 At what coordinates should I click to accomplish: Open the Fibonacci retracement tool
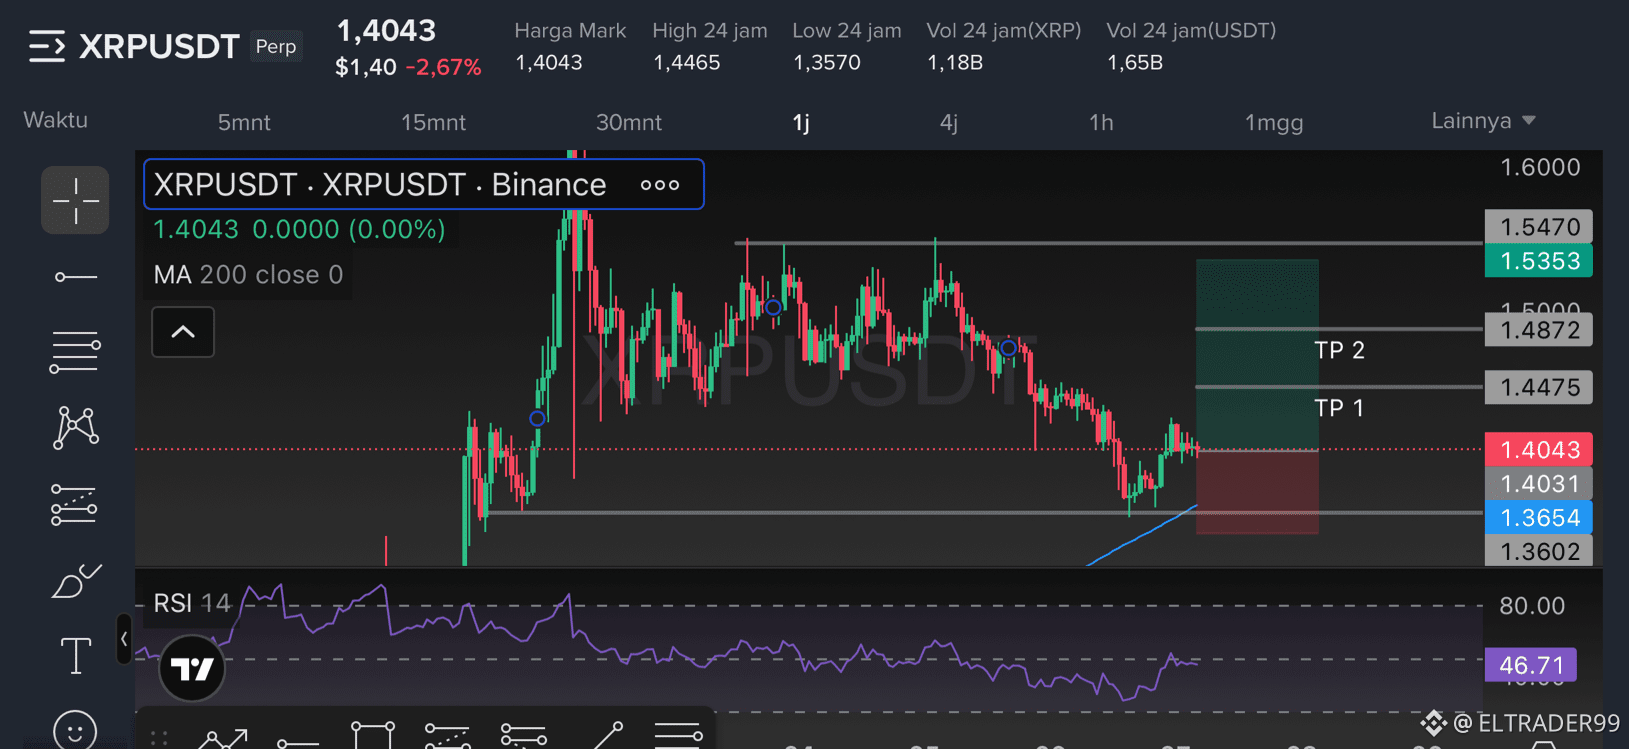pyautogui.click(x=75, y=352)
